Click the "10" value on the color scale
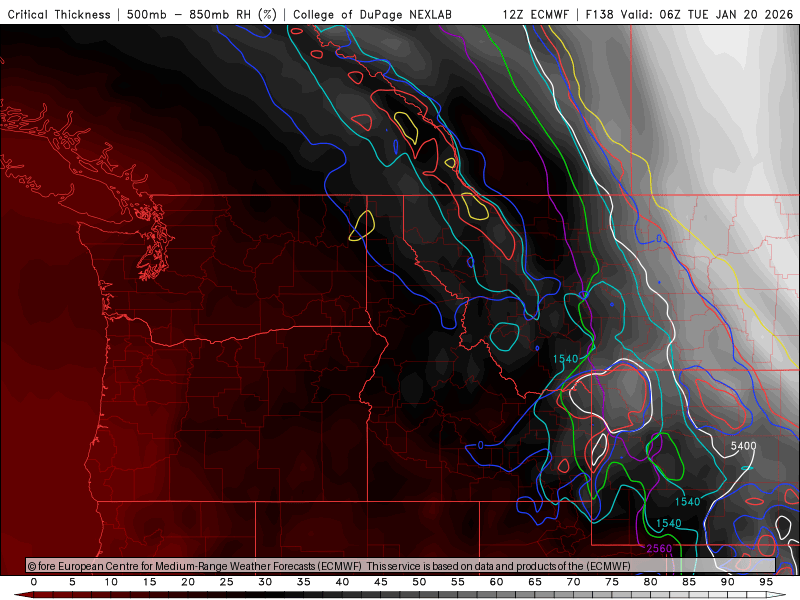 (111, 582)
